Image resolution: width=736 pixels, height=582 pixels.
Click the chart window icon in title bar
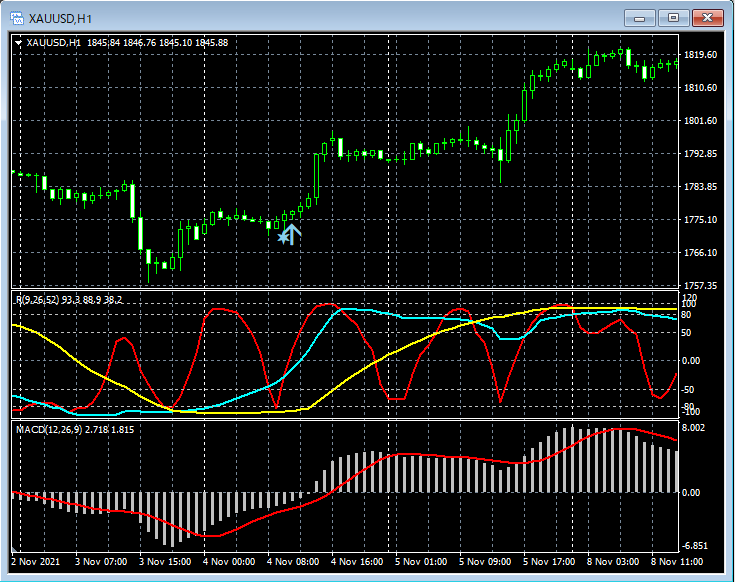[16, 18]
